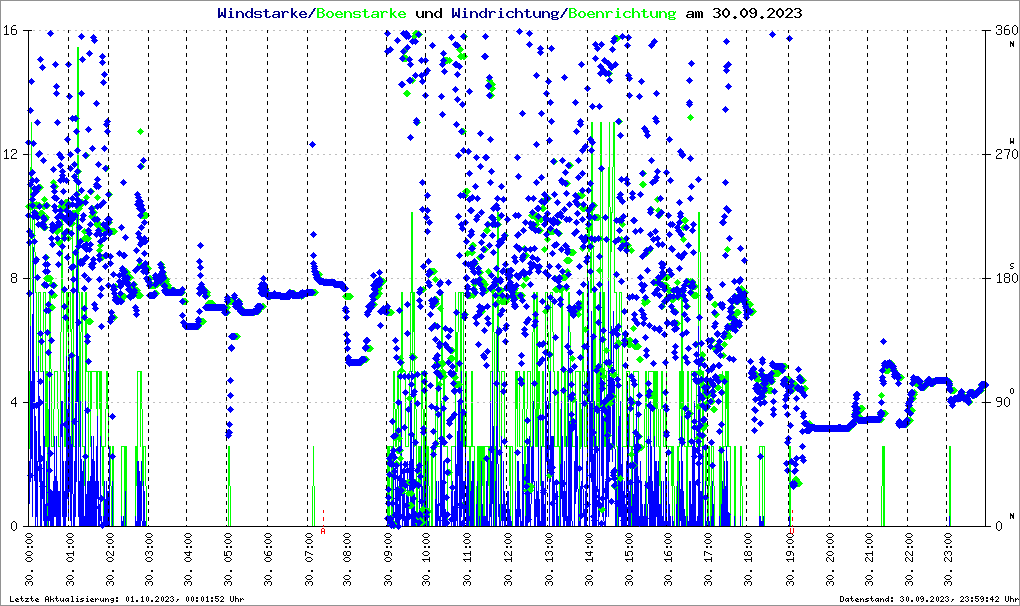Image resolution: width=1020 pixels, height=606 pixels.
Task: Click the 20:00 time axis label
Action: tap(829, 559)
